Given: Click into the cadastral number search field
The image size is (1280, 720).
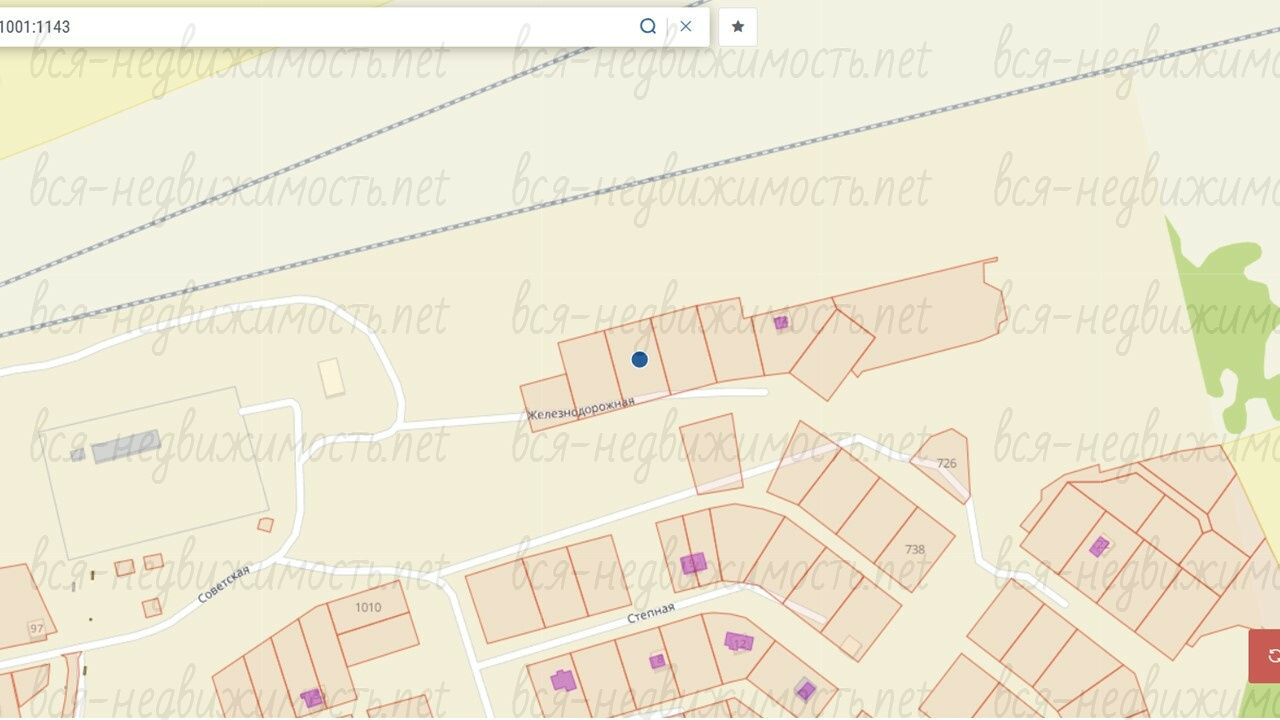Looking at the screenshot, I should [300, 27].
